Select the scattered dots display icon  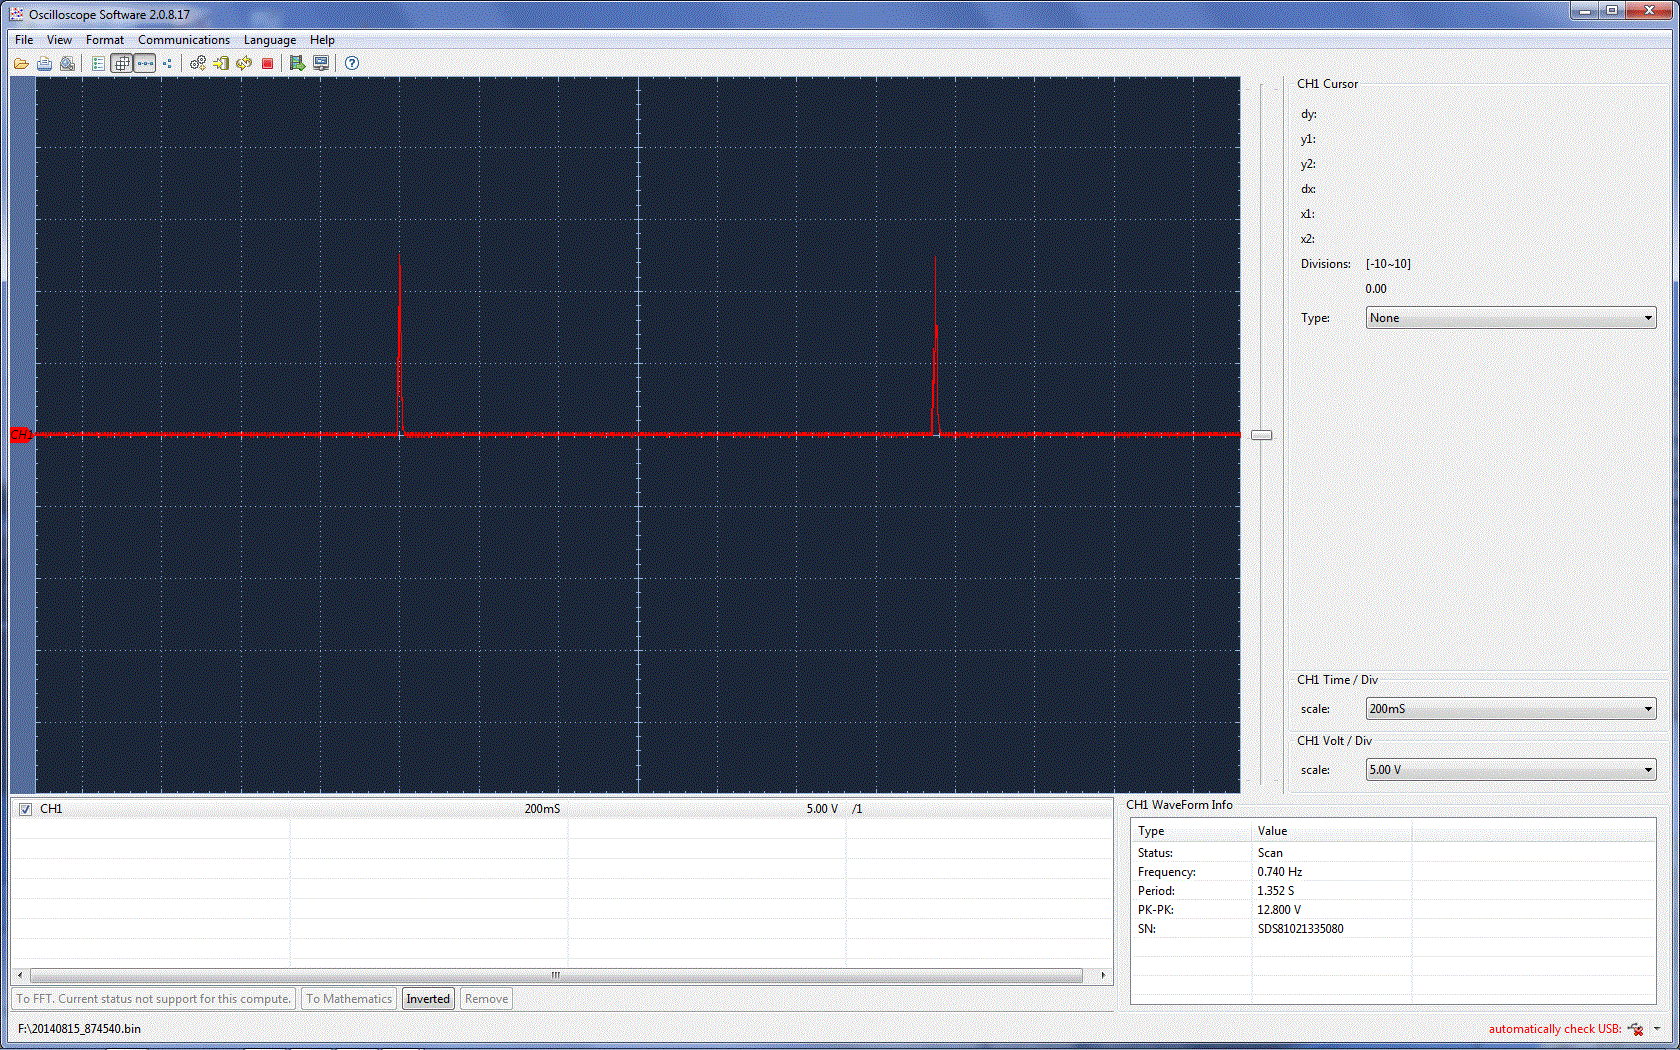pos(167,63)
